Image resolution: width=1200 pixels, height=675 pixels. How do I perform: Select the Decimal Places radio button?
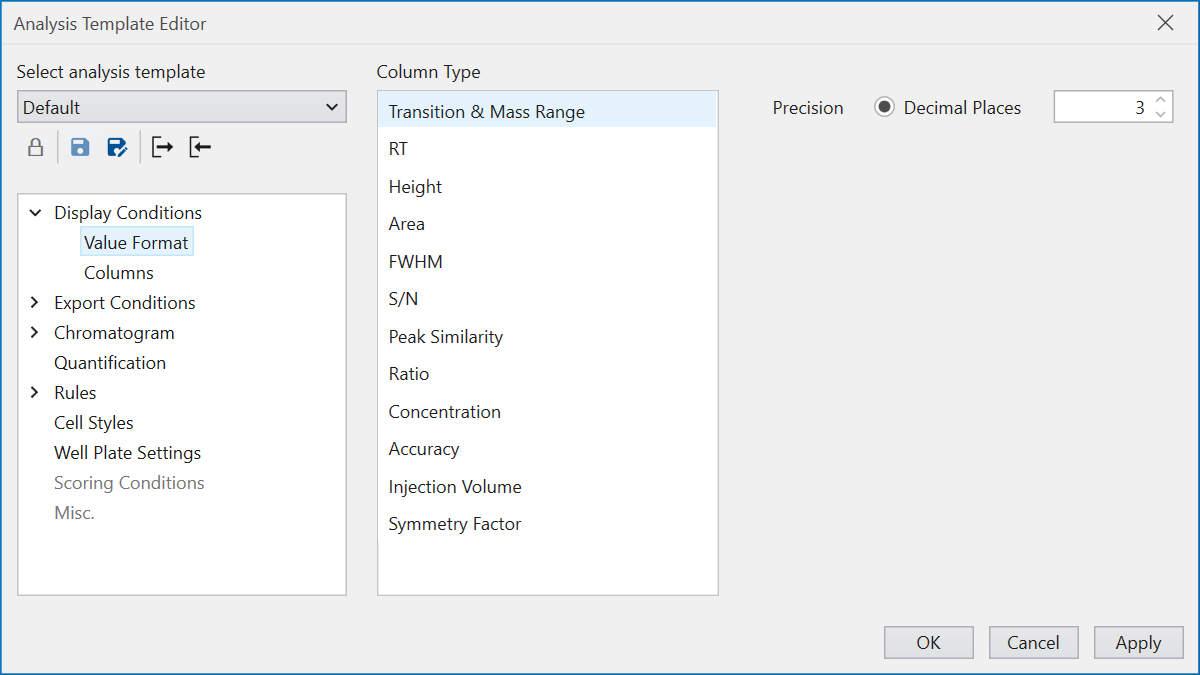(x=884, y=108)
